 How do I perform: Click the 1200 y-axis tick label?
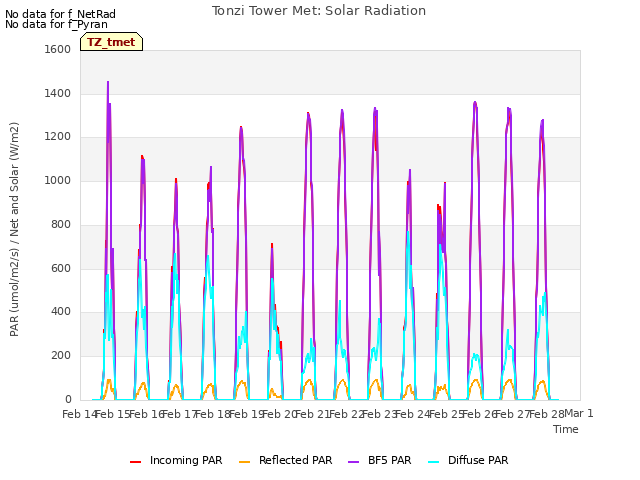(x=58, y=137)
